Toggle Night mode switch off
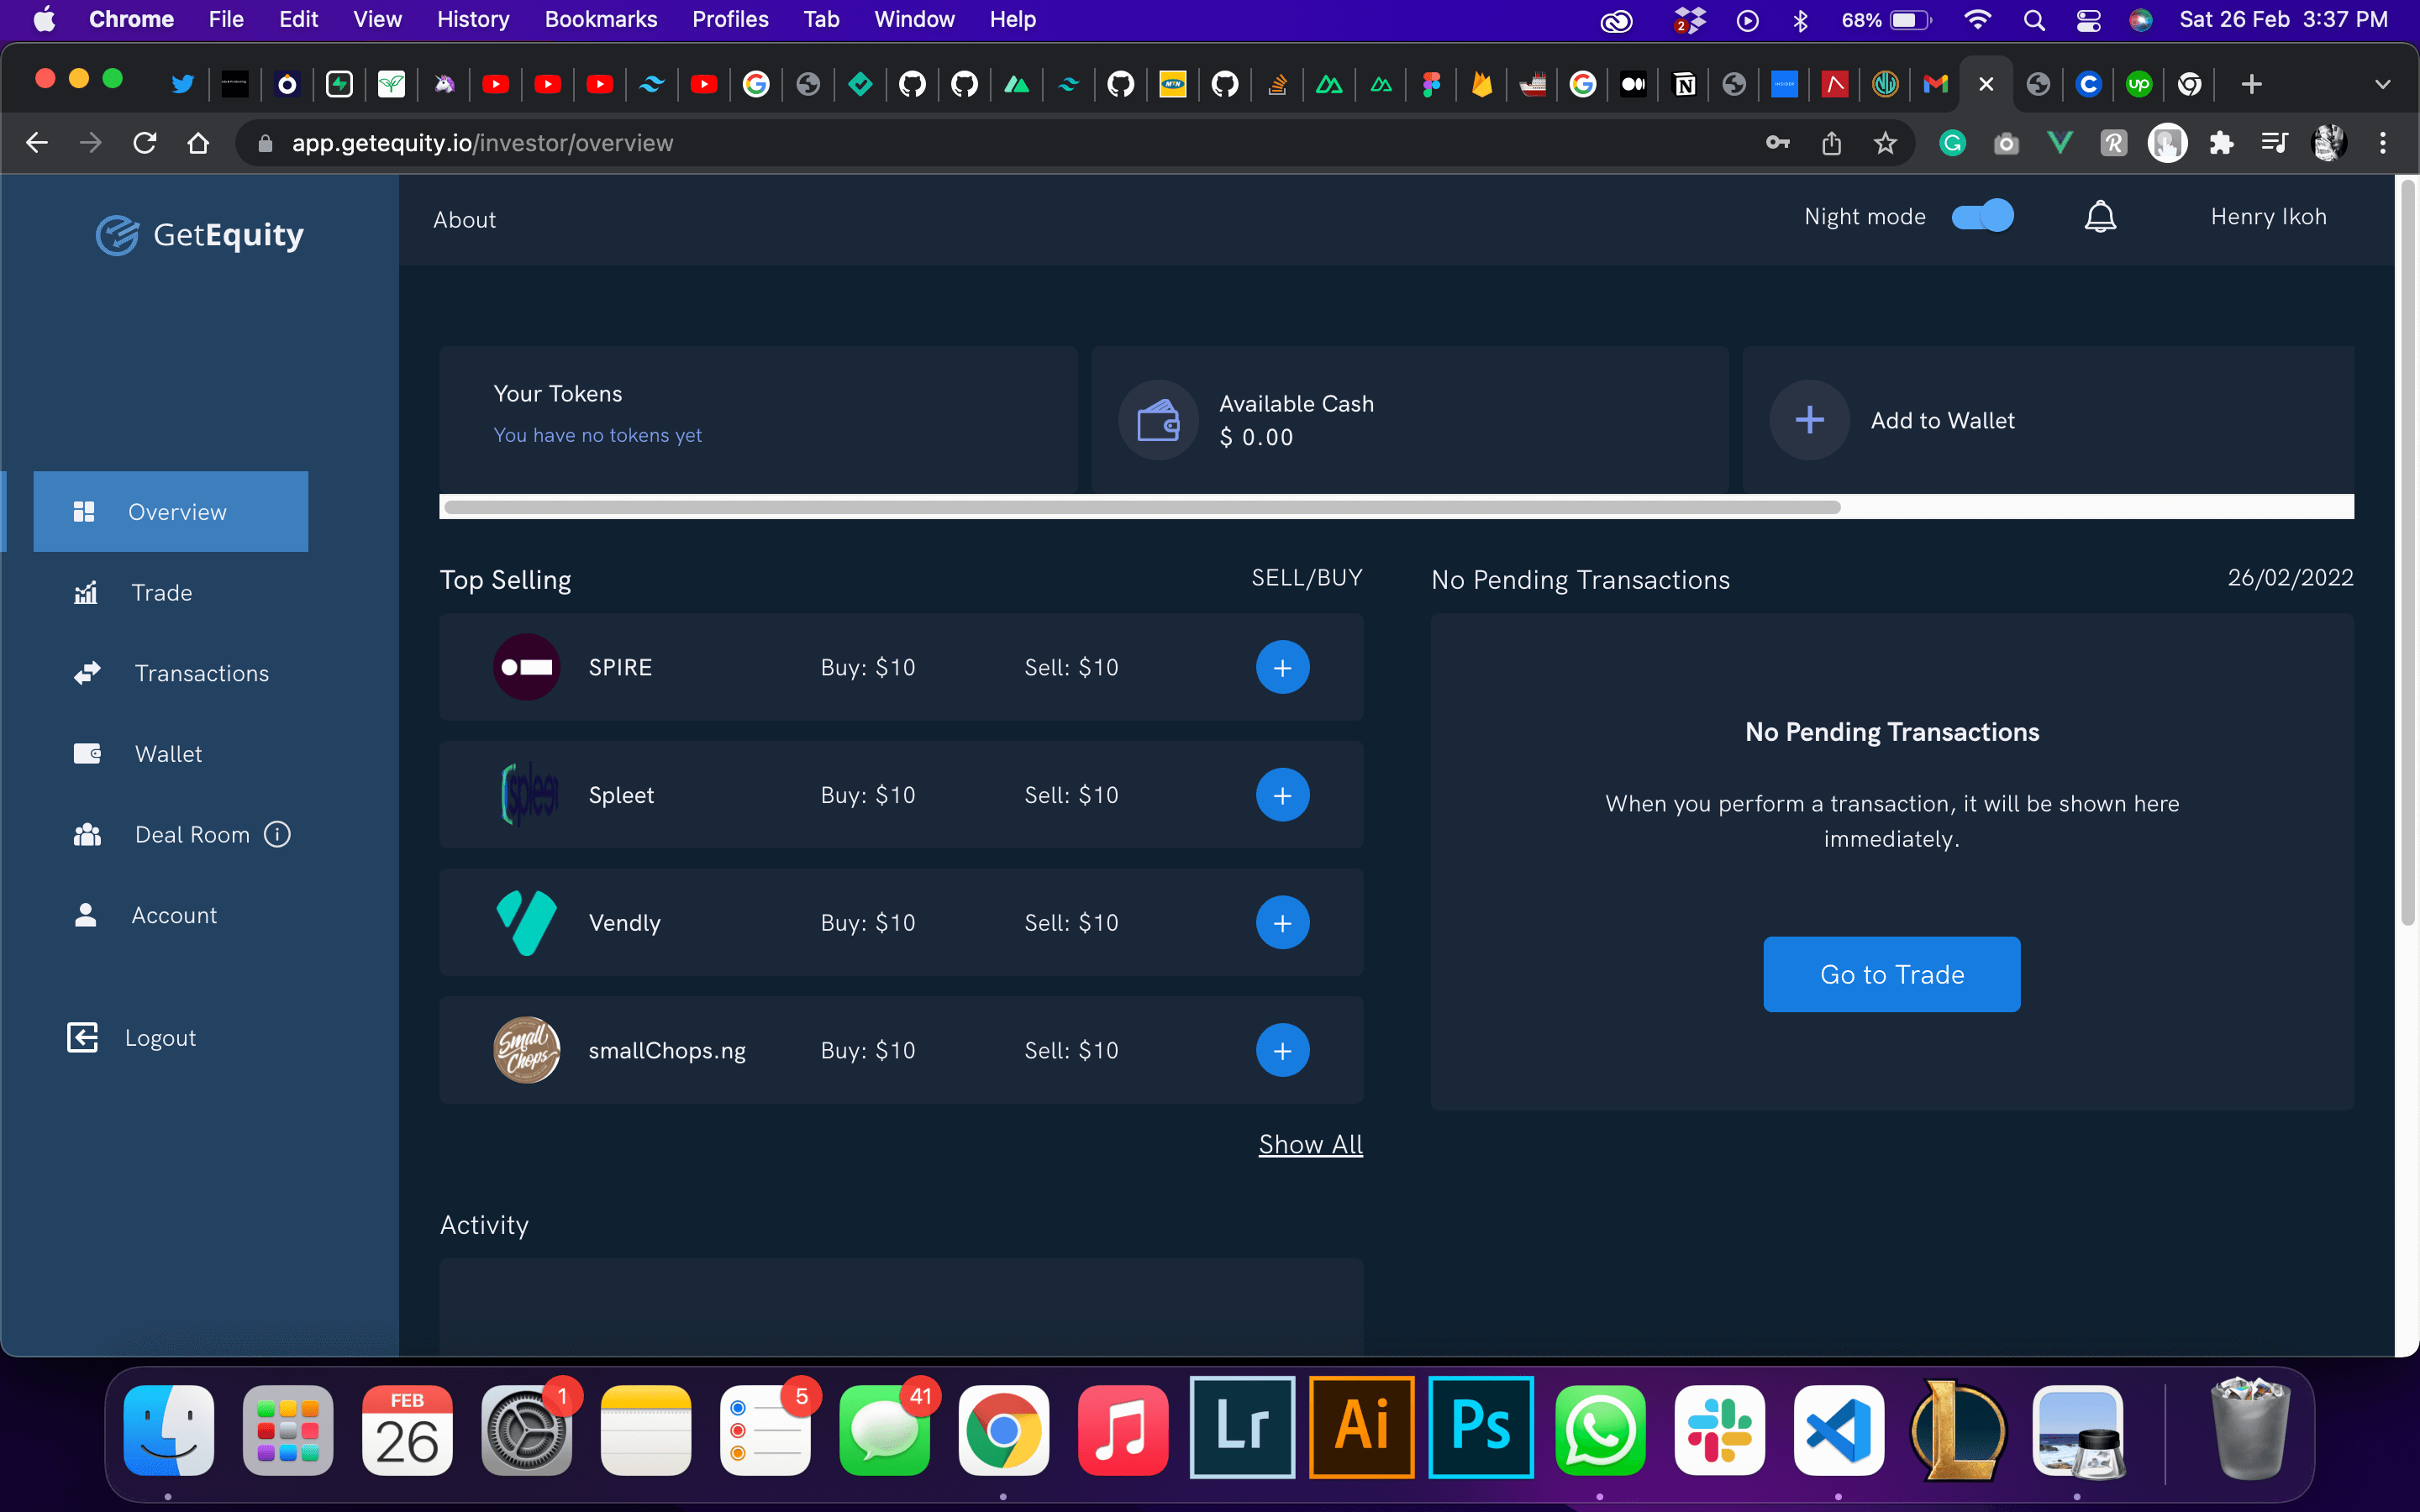The width and height of the screenshot is (2420, 1512). click(1983, 216)
